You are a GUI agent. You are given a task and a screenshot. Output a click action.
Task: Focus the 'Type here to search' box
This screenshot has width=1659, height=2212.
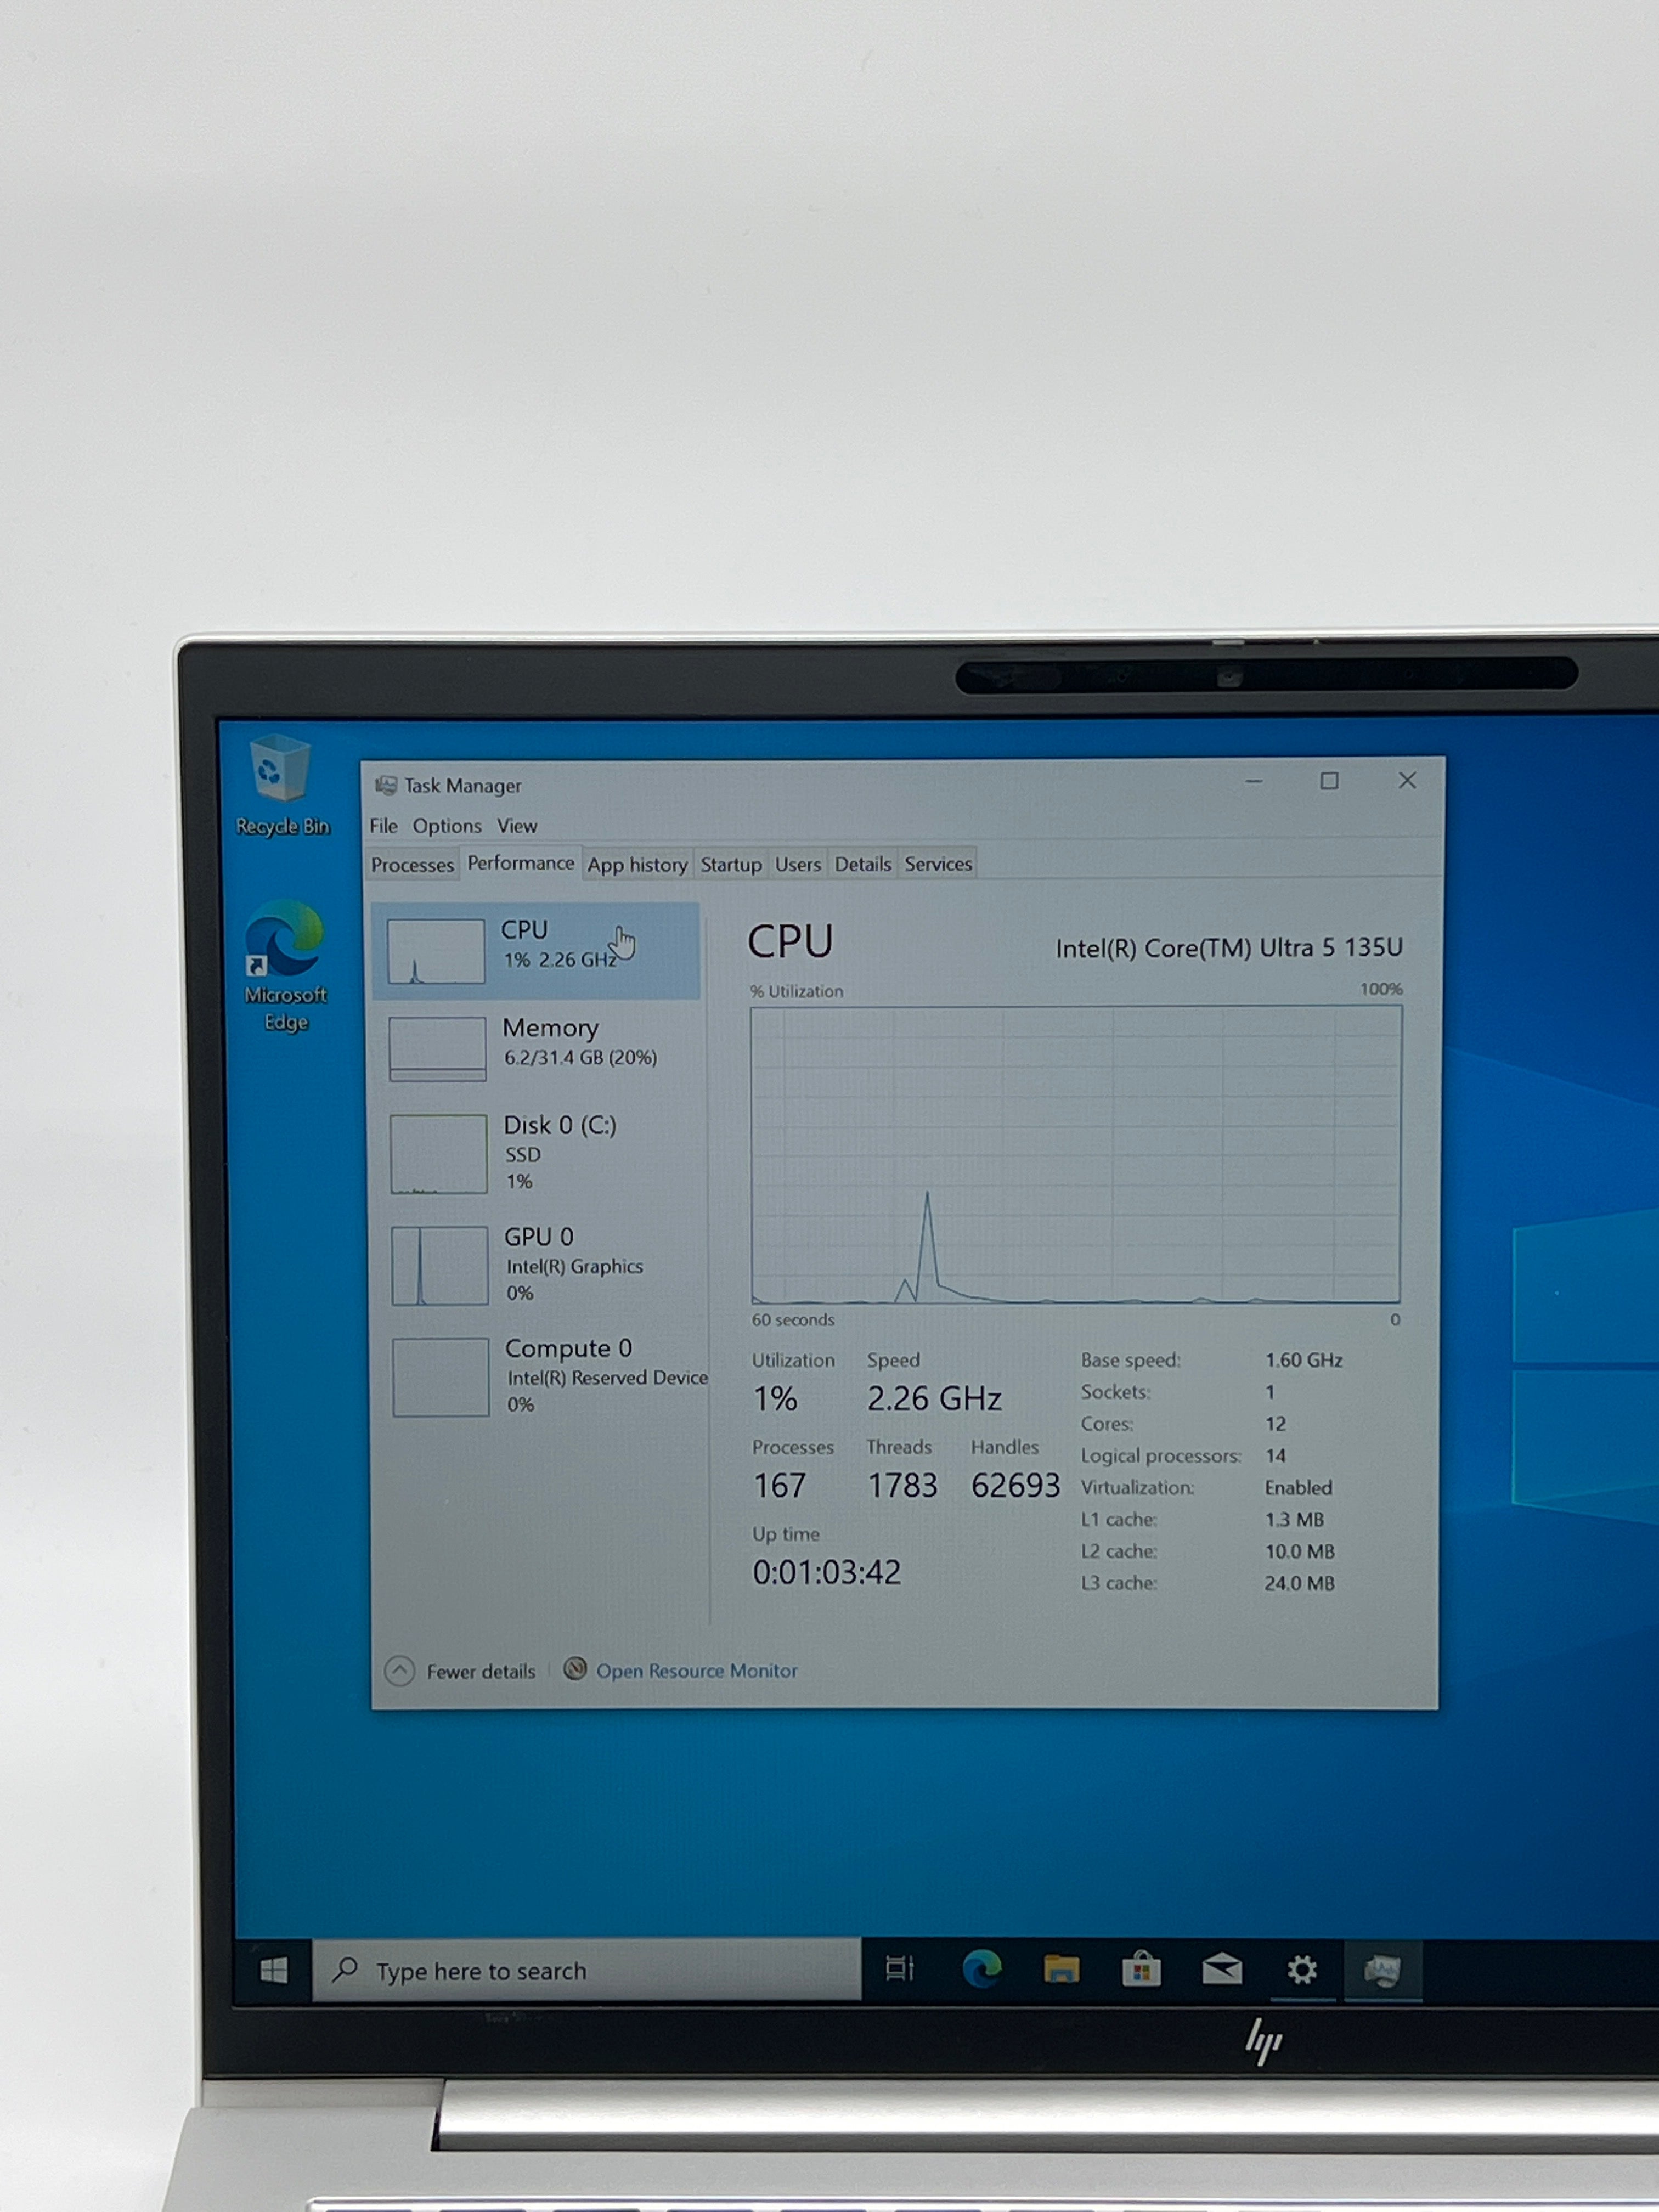[x=587, y=1970]
